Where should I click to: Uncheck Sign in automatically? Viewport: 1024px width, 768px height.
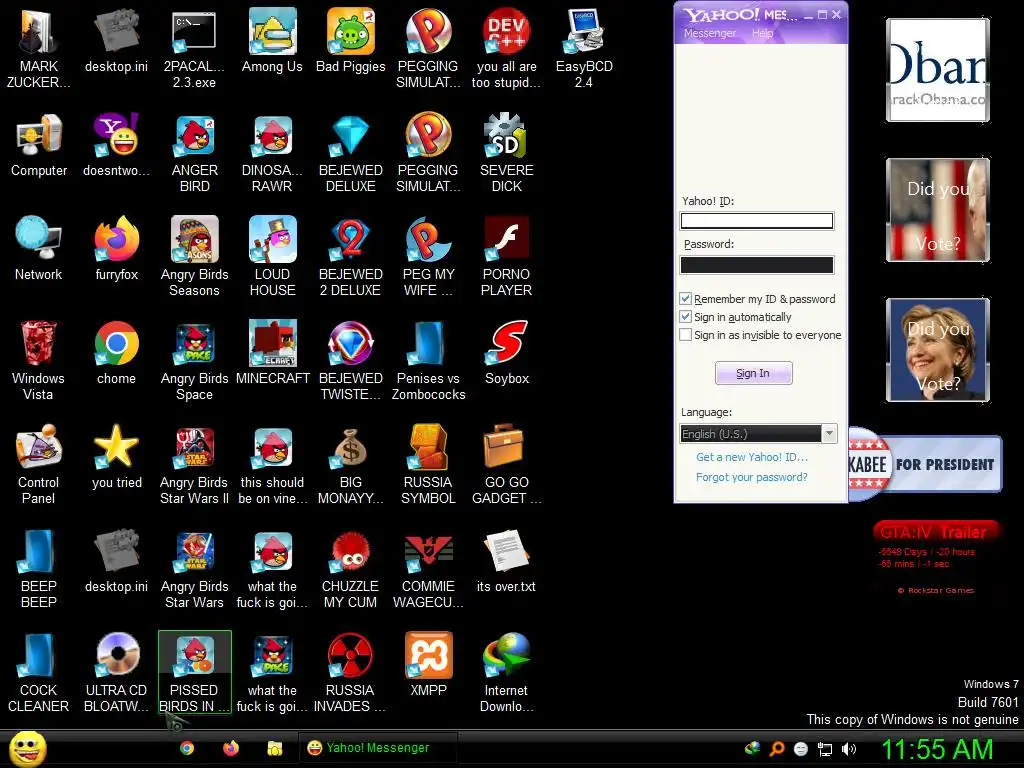pos(685,317)
